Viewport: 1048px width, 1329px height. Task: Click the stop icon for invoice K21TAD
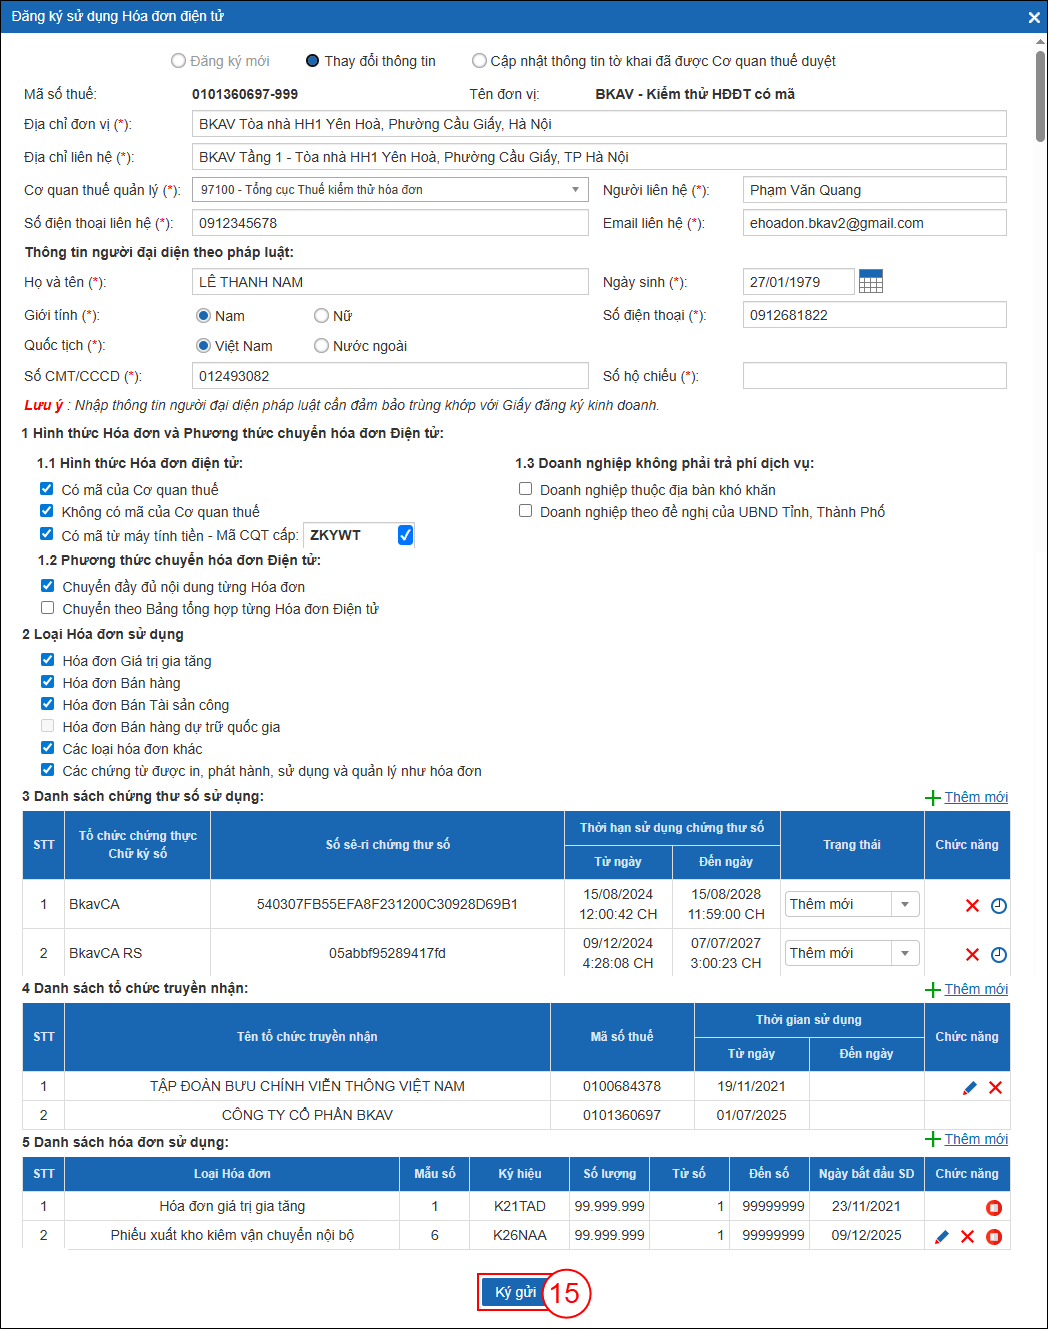pos(993,1207)
